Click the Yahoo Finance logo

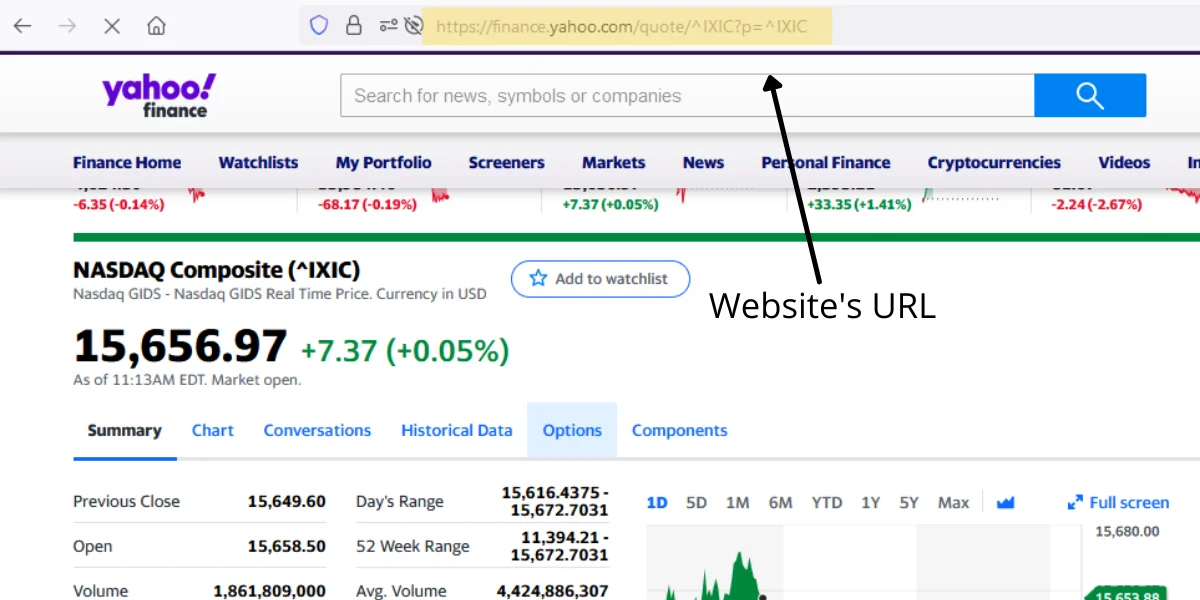point(157,94)
